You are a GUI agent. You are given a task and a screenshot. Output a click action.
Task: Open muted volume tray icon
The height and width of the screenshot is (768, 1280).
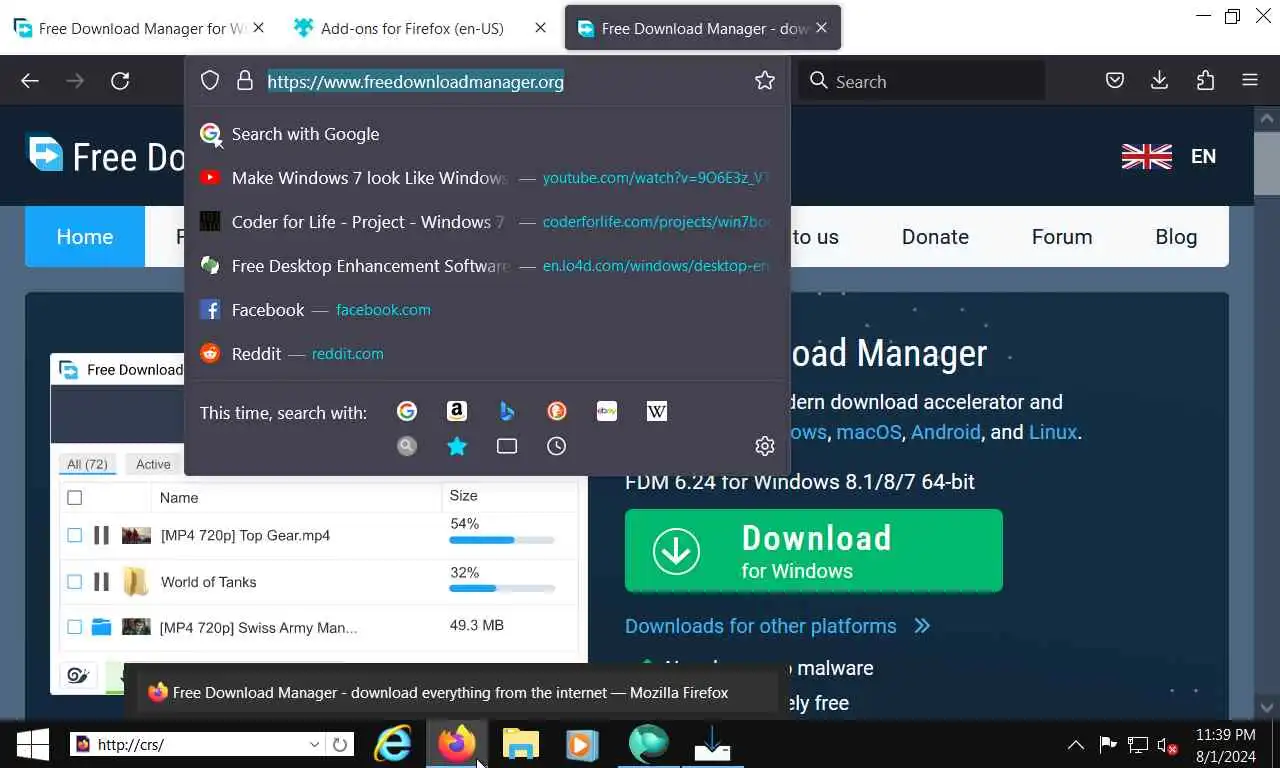tap(1167, 745)
